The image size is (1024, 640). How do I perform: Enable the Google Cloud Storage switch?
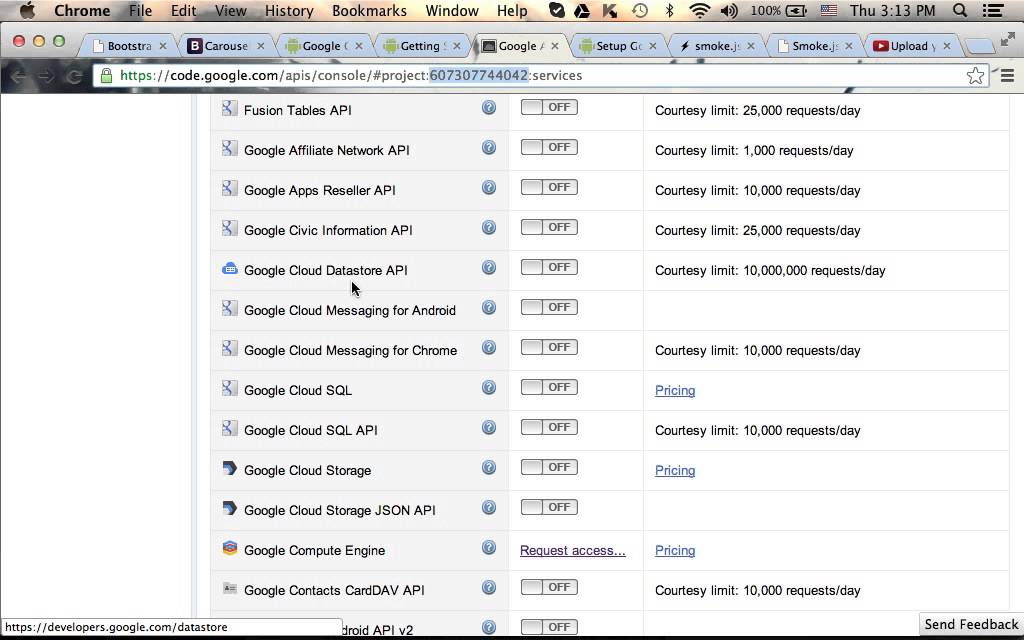(549, 467)
